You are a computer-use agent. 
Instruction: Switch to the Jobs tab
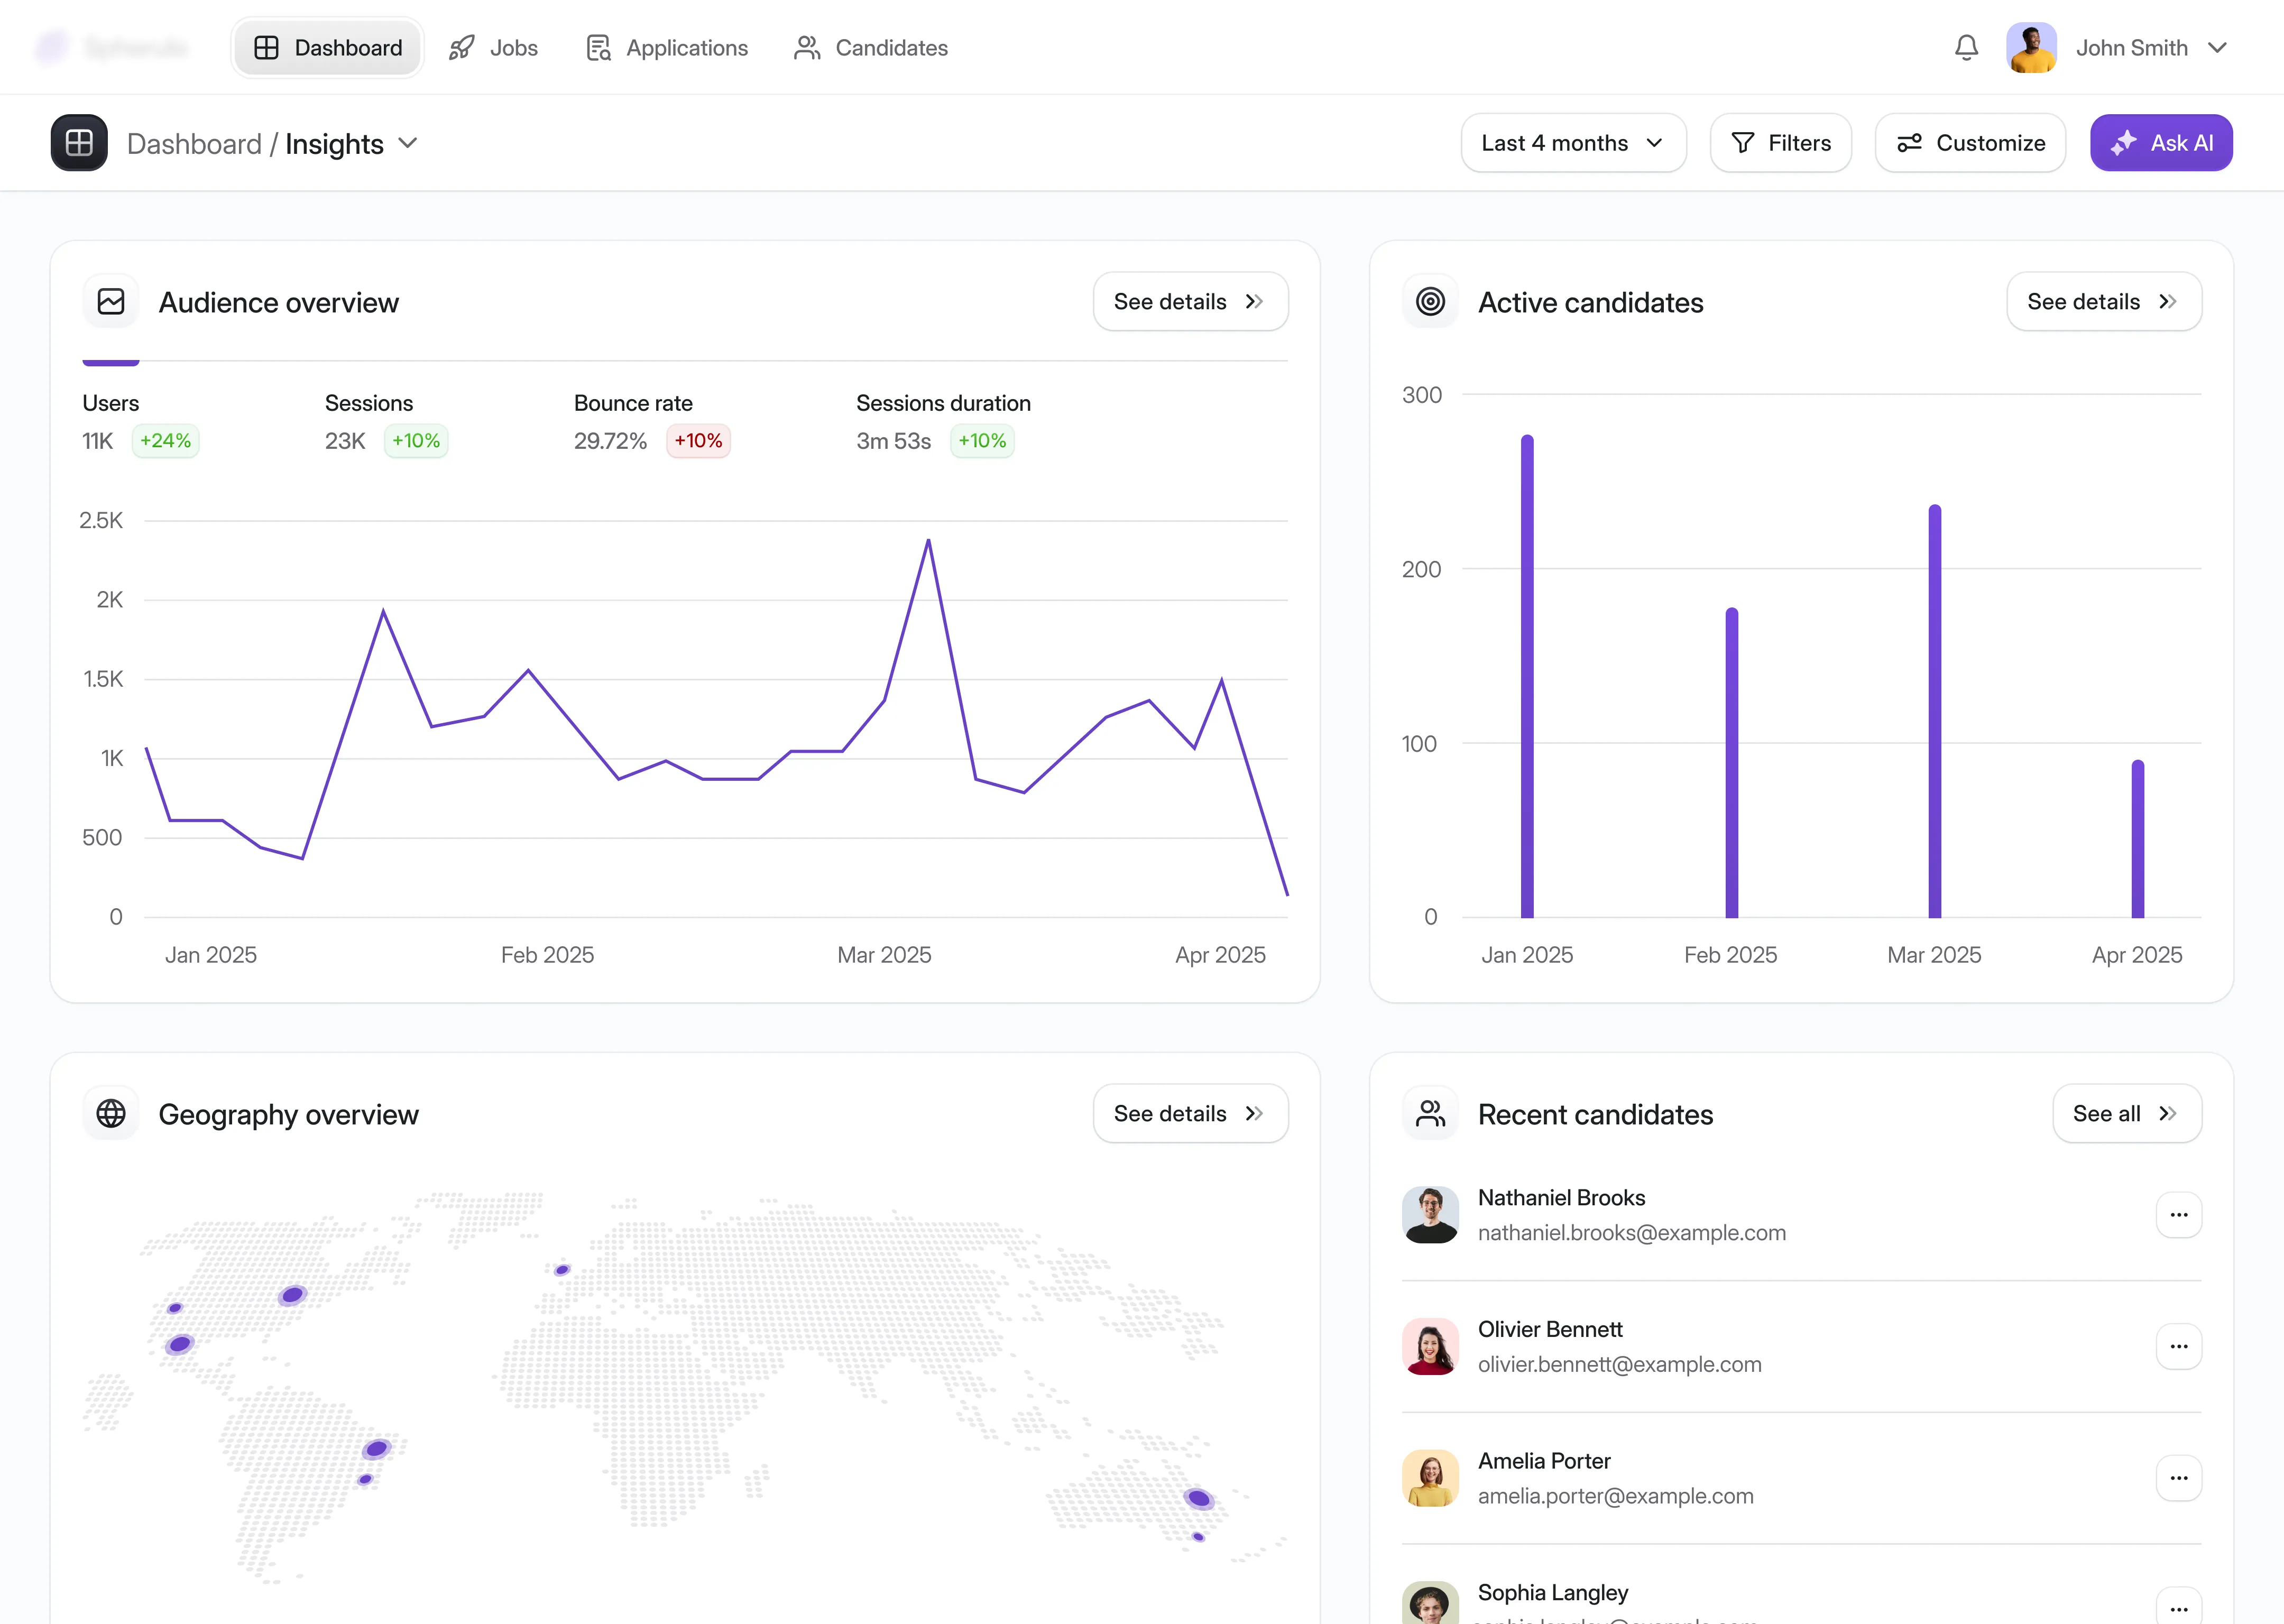[x=493, y=47]
